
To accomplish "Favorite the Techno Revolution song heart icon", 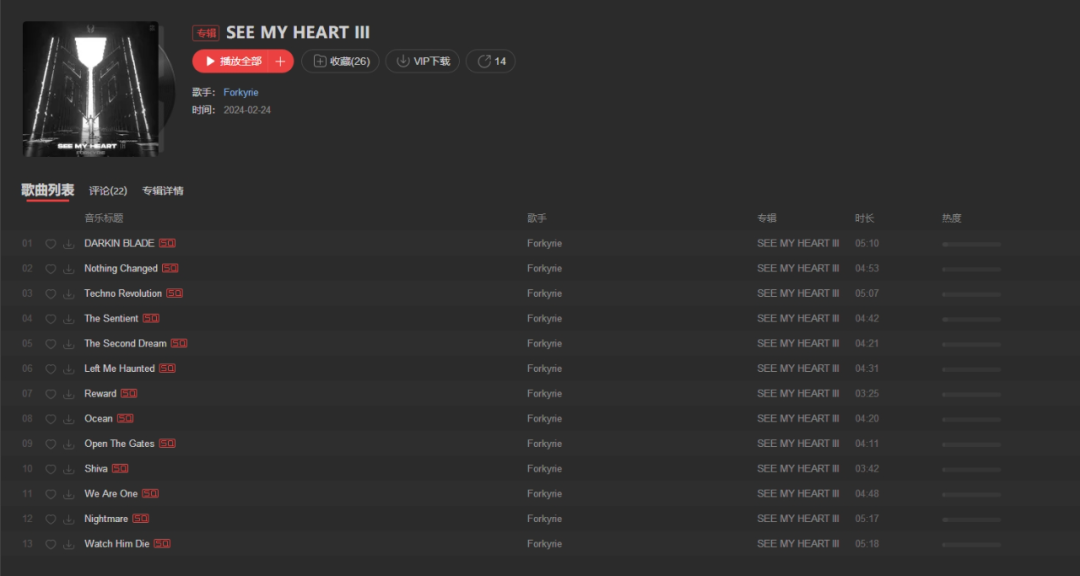I will 50,294.
